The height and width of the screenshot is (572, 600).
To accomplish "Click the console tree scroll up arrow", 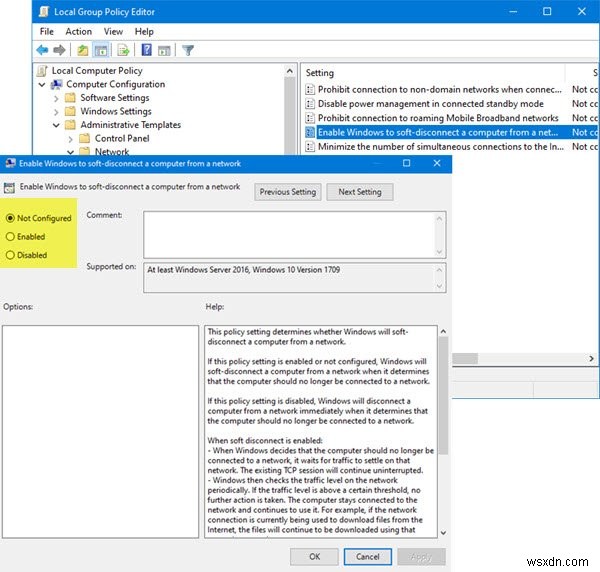I will (x=290, y=71).
